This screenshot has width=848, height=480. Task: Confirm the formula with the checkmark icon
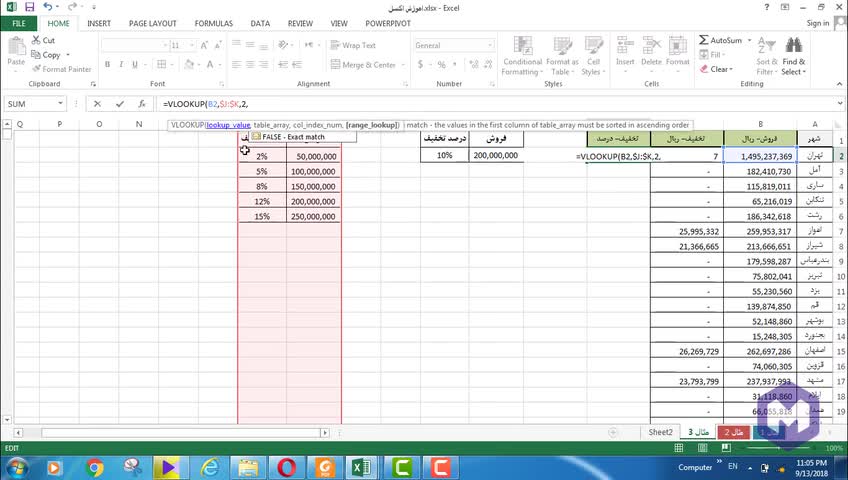coord(120,104)
